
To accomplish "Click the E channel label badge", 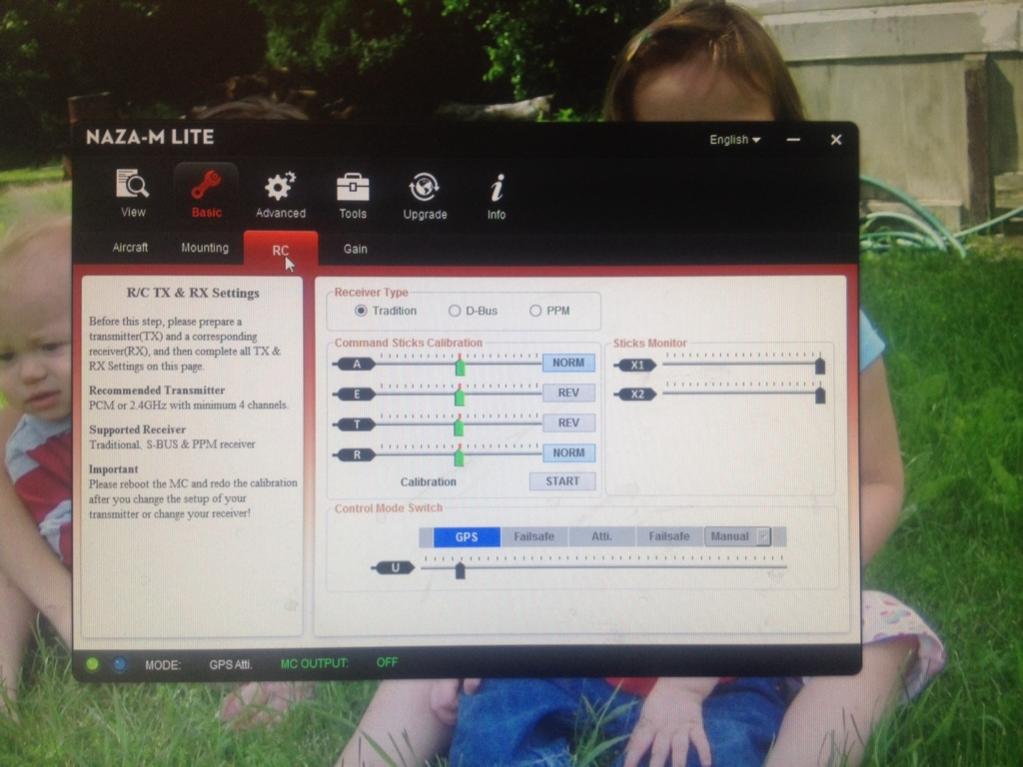I will [x=354, y=394].
